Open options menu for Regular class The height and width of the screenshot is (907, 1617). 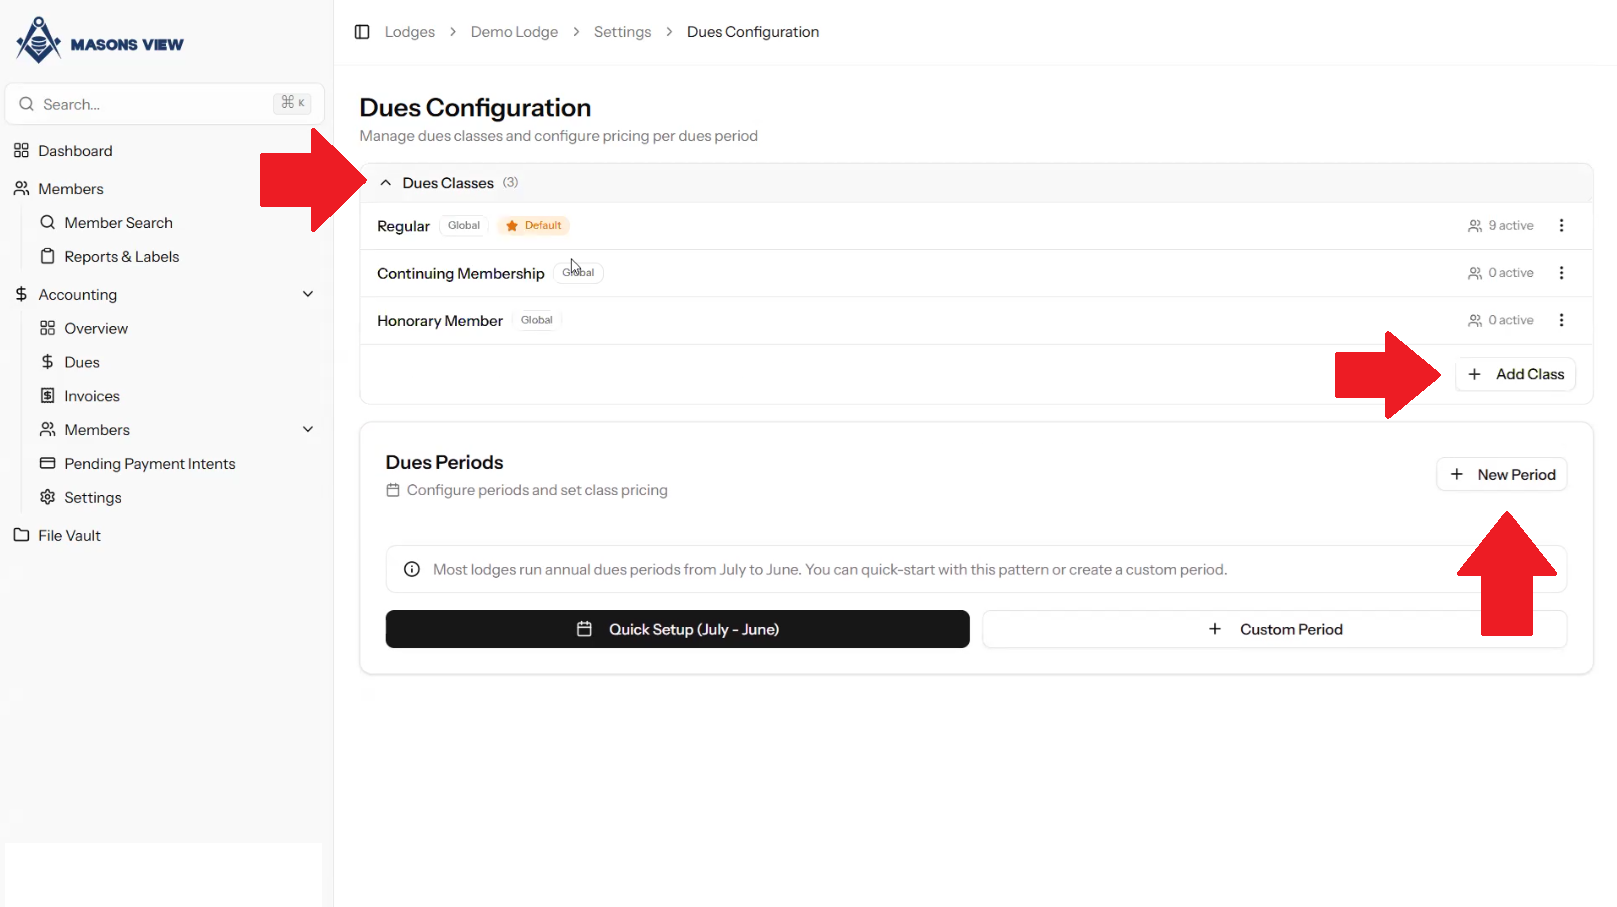tap(1561, 226)
